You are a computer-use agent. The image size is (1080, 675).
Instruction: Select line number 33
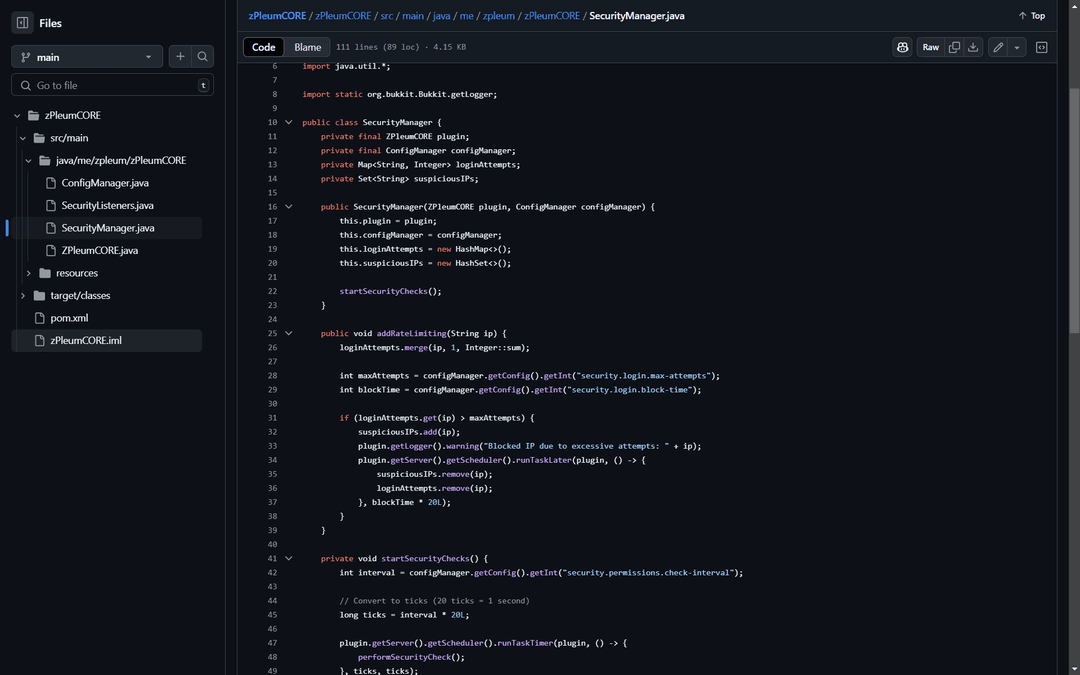click(x=273, y=446)
